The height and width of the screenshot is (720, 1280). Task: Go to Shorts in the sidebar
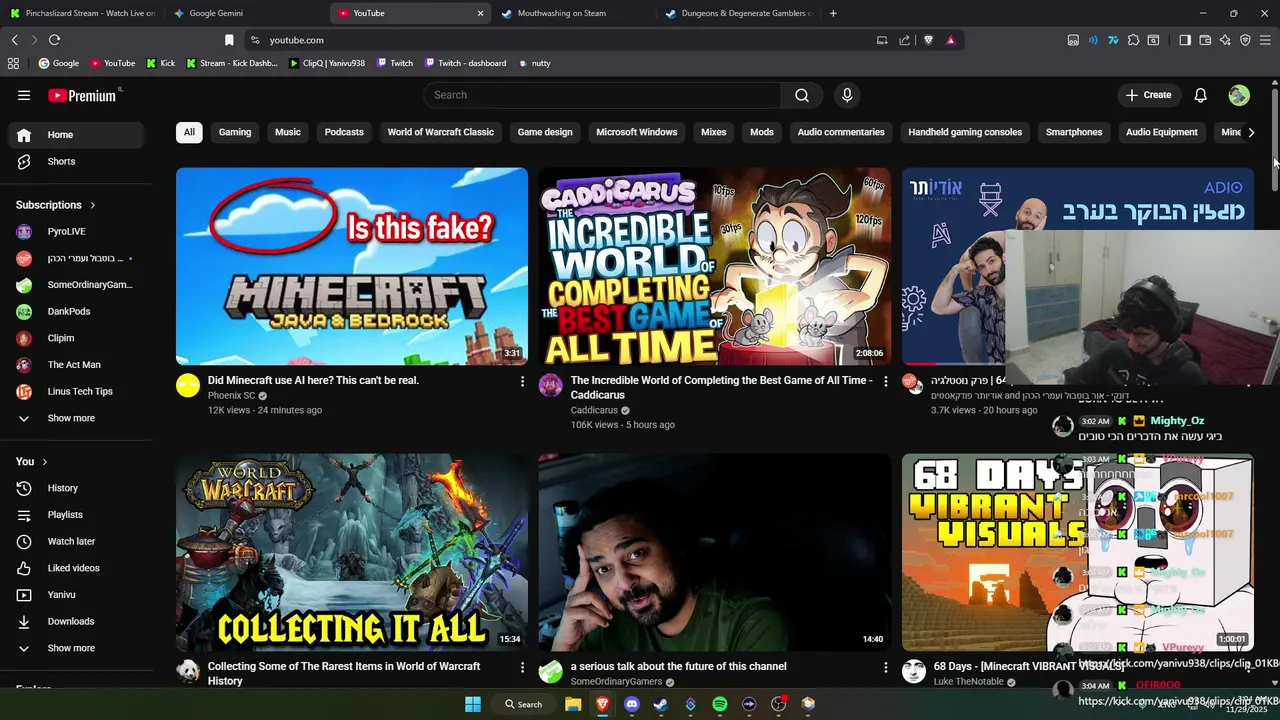[78, 161]
